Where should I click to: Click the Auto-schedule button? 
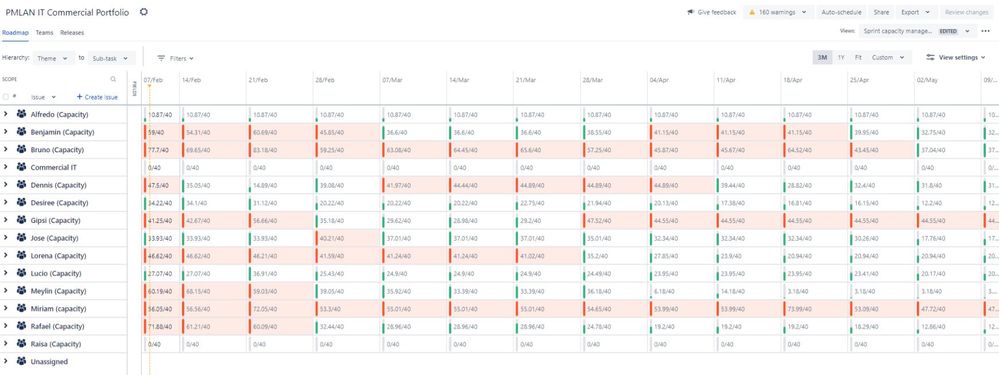(841, 12)
